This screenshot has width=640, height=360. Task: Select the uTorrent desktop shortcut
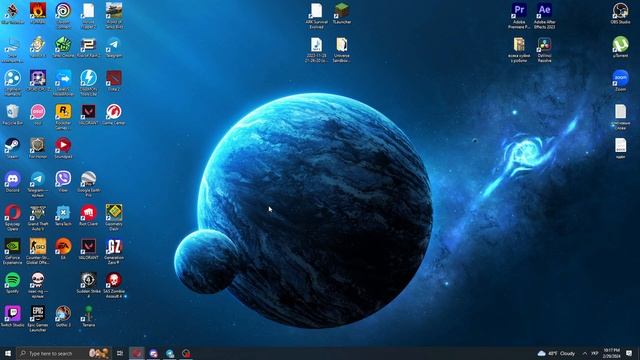tap(620, 47)
